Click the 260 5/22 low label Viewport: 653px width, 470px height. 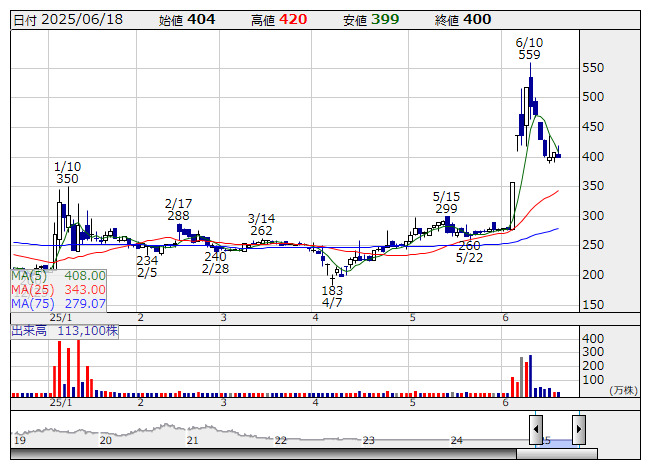(x=469, y=252)
